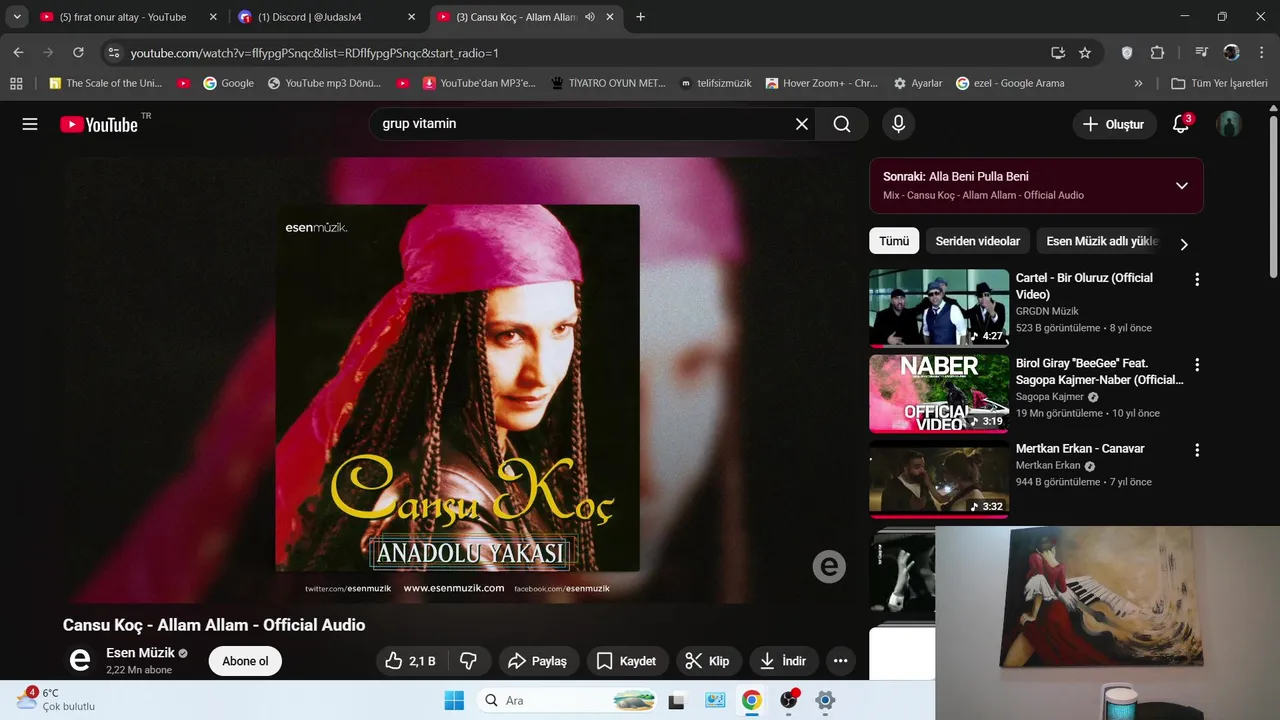Click the GRGDN Müzik channel name

(1047, 312)
